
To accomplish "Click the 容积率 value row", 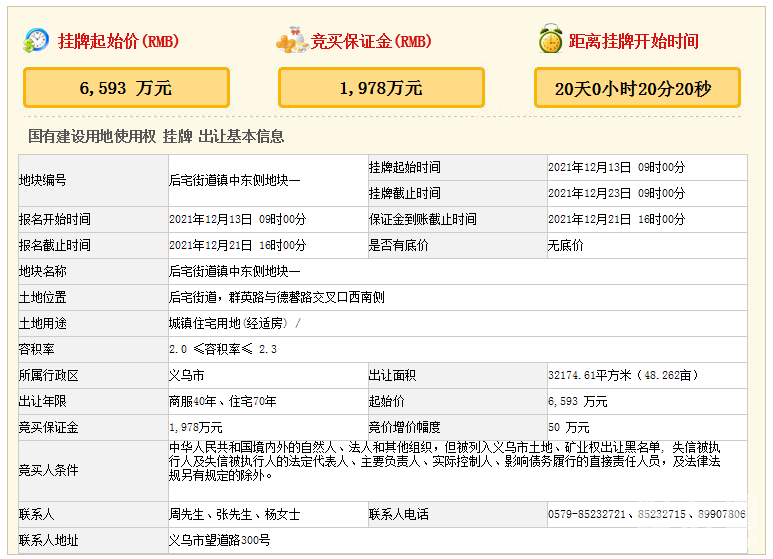I will point(223,350).
